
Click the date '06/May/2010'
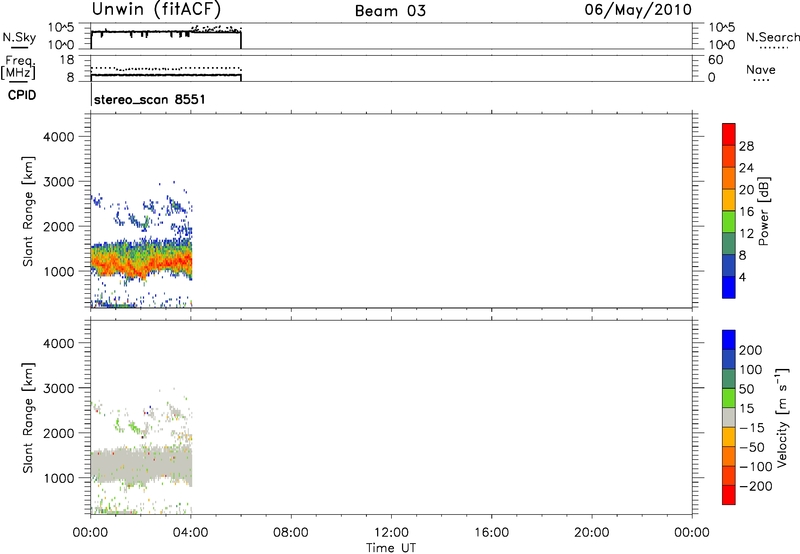point(638,10)
